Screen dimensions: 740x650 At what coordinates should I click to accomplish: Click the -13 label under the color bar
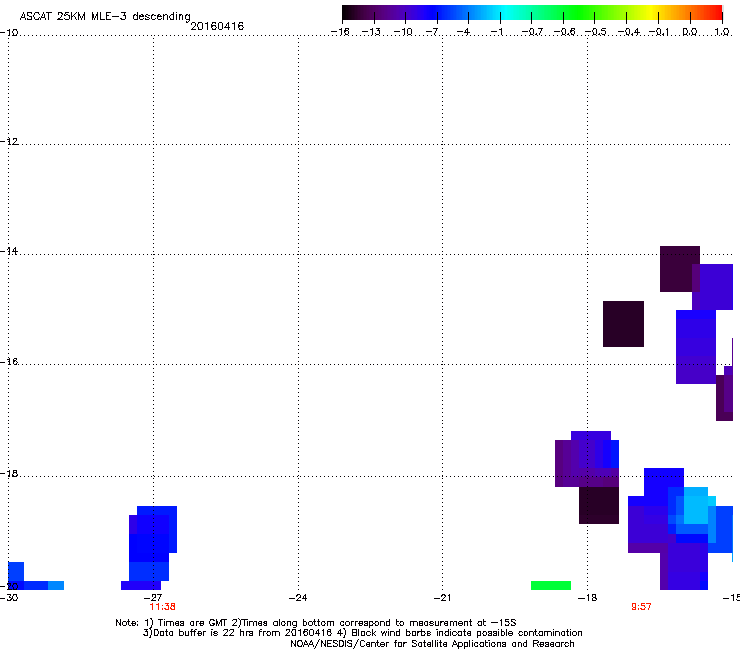coord(371,32)
